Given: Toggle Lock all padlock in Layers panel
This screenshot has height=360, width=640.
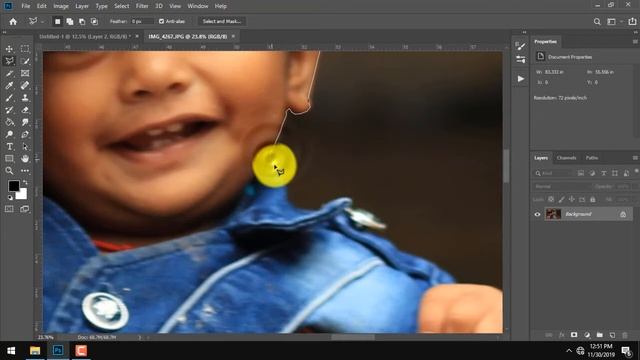Looking at the screenshot, I should click(x=593, y=199).
